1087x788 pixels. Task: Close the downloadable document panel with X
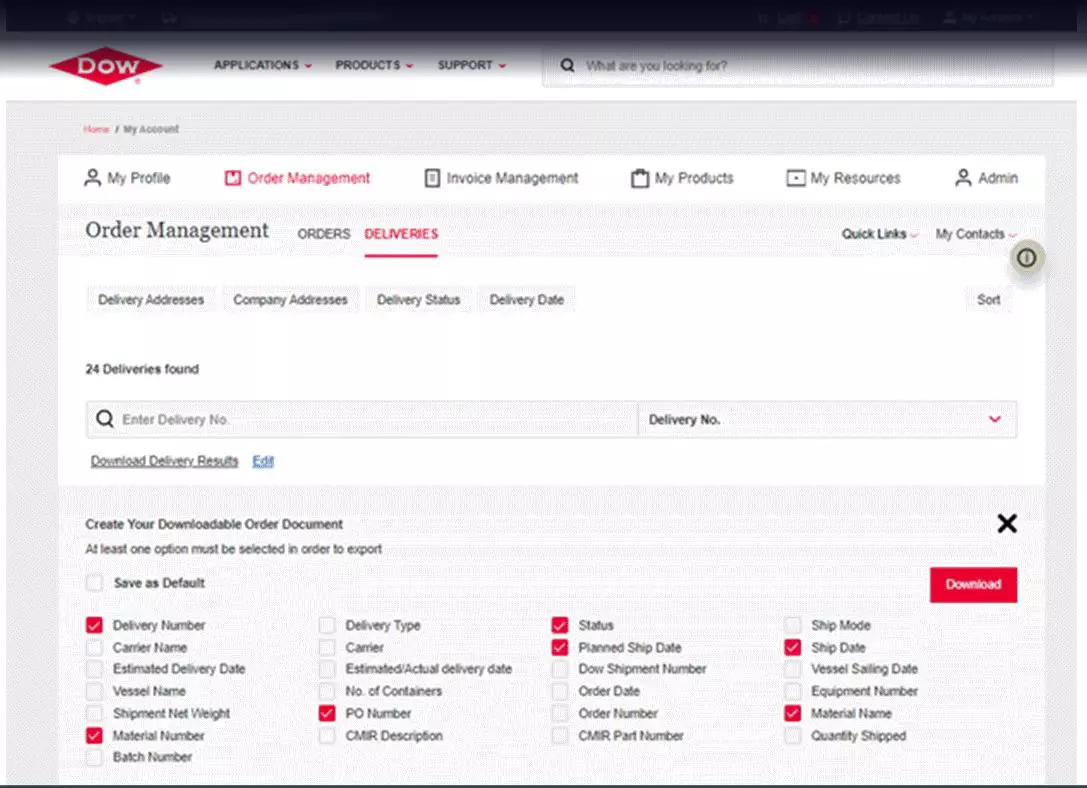(1006, 523)
